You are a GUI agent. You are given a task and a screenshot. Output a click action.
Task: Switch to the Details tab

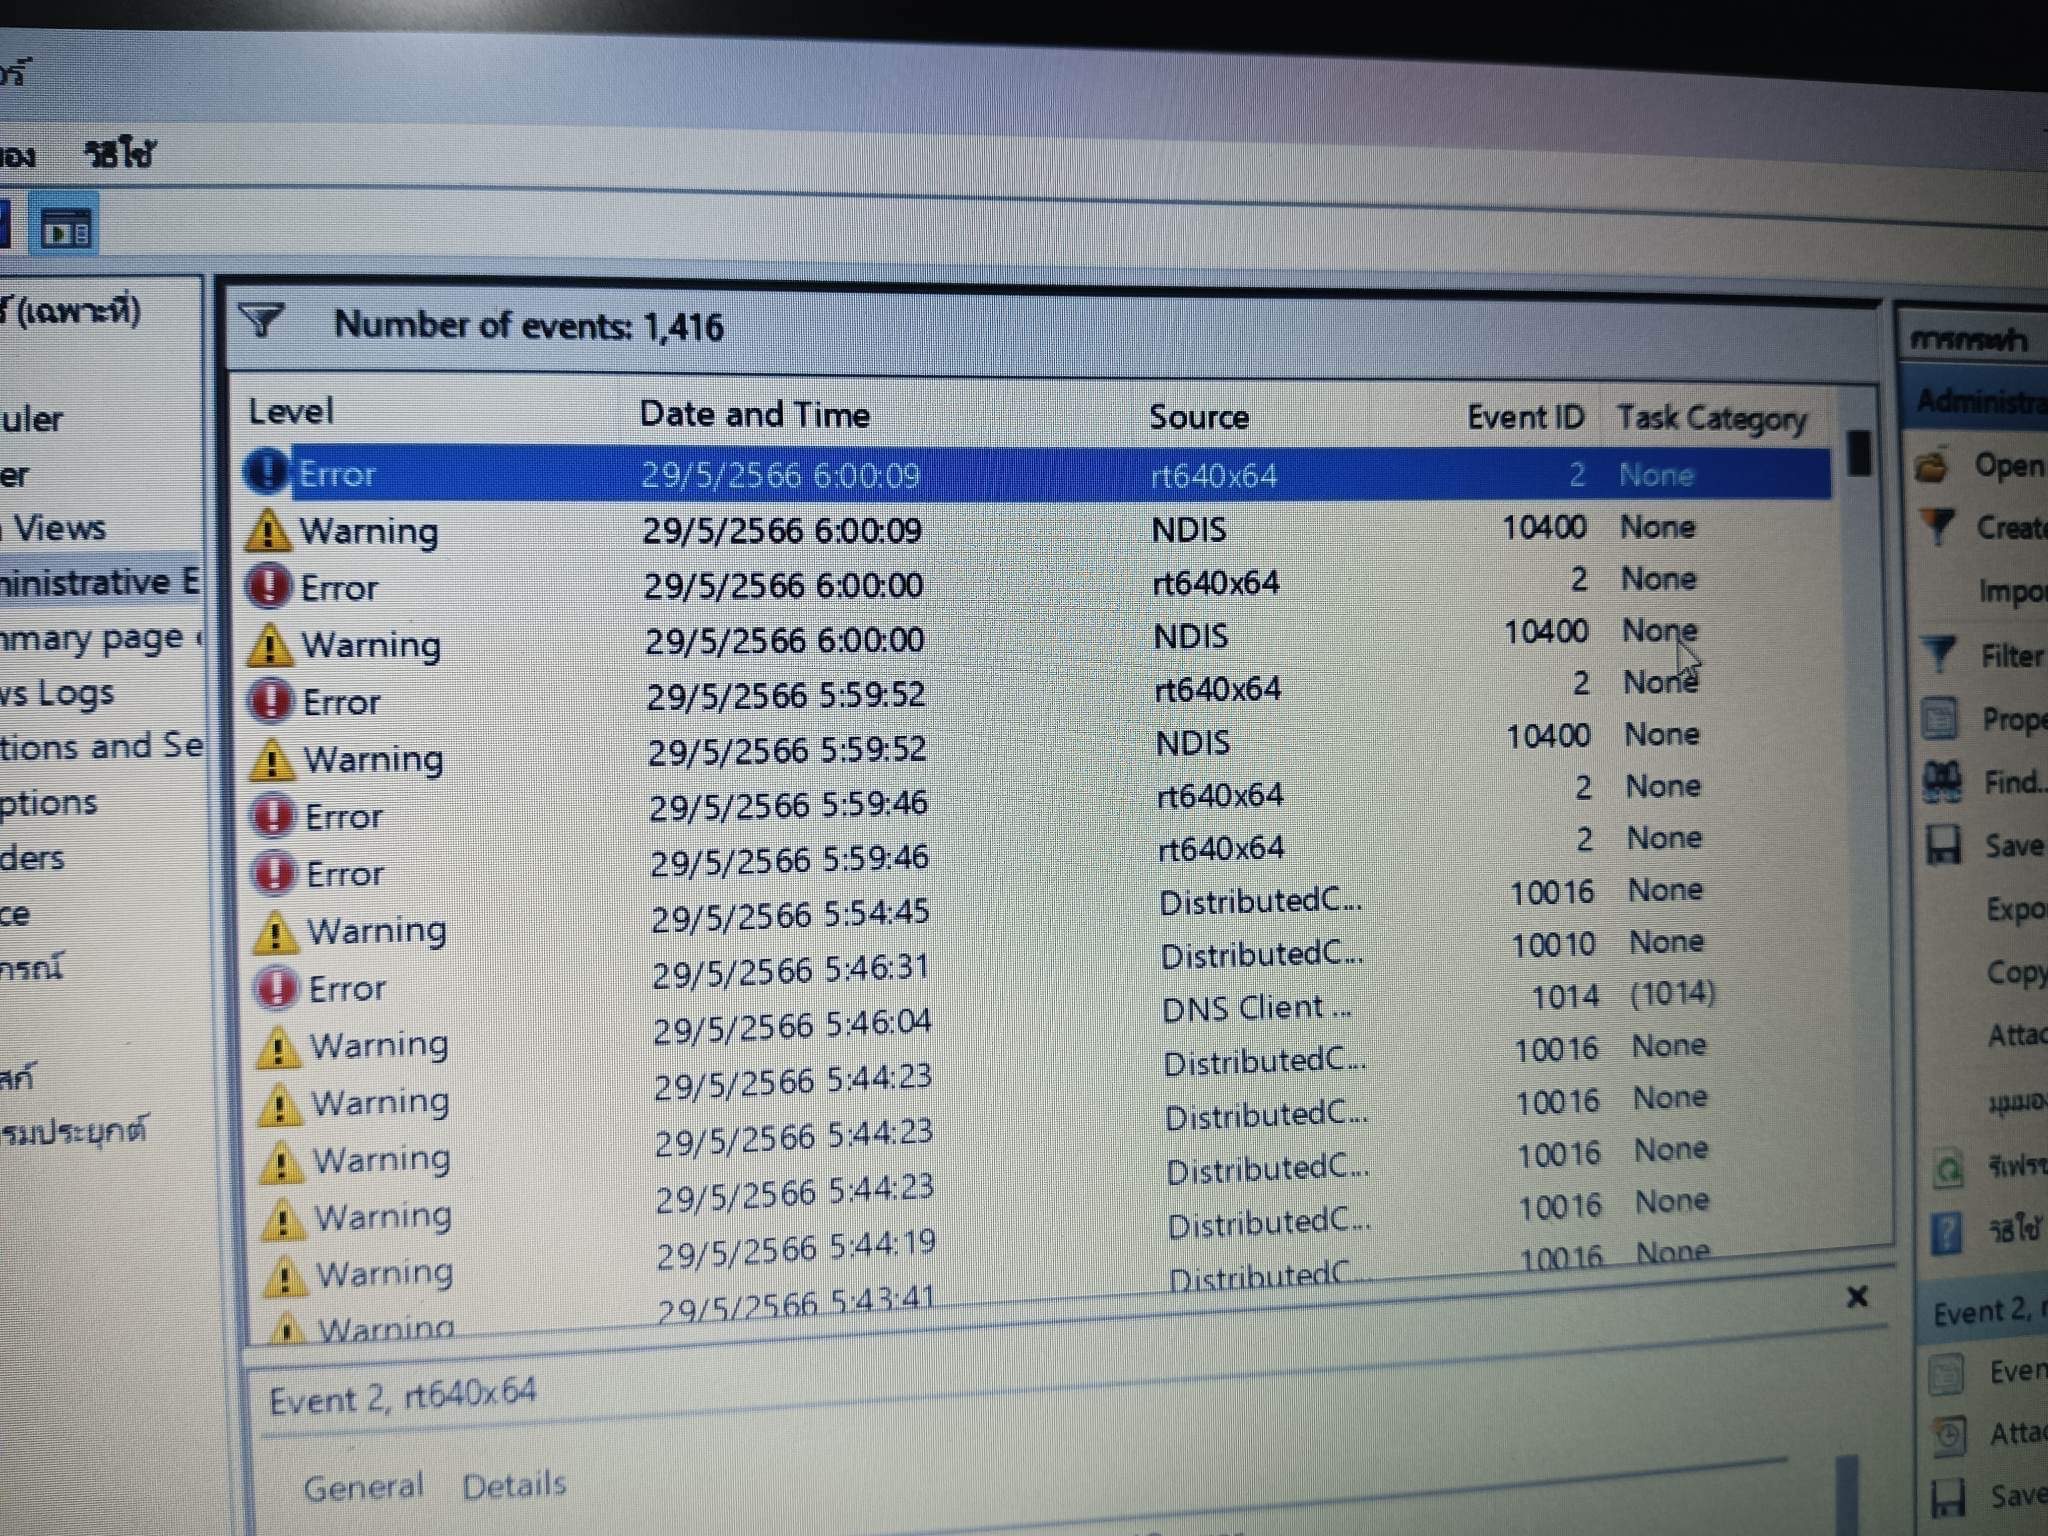[514, 1485]
